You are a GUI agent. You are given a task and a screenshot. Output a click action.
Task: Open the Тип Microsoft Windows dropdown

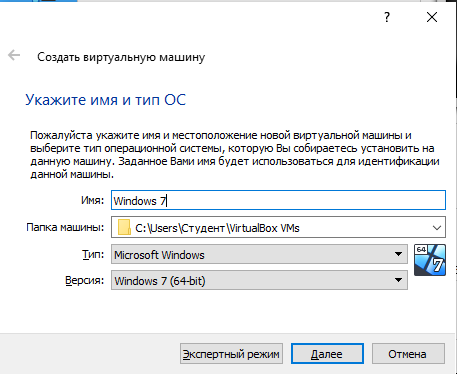[259, 254]
